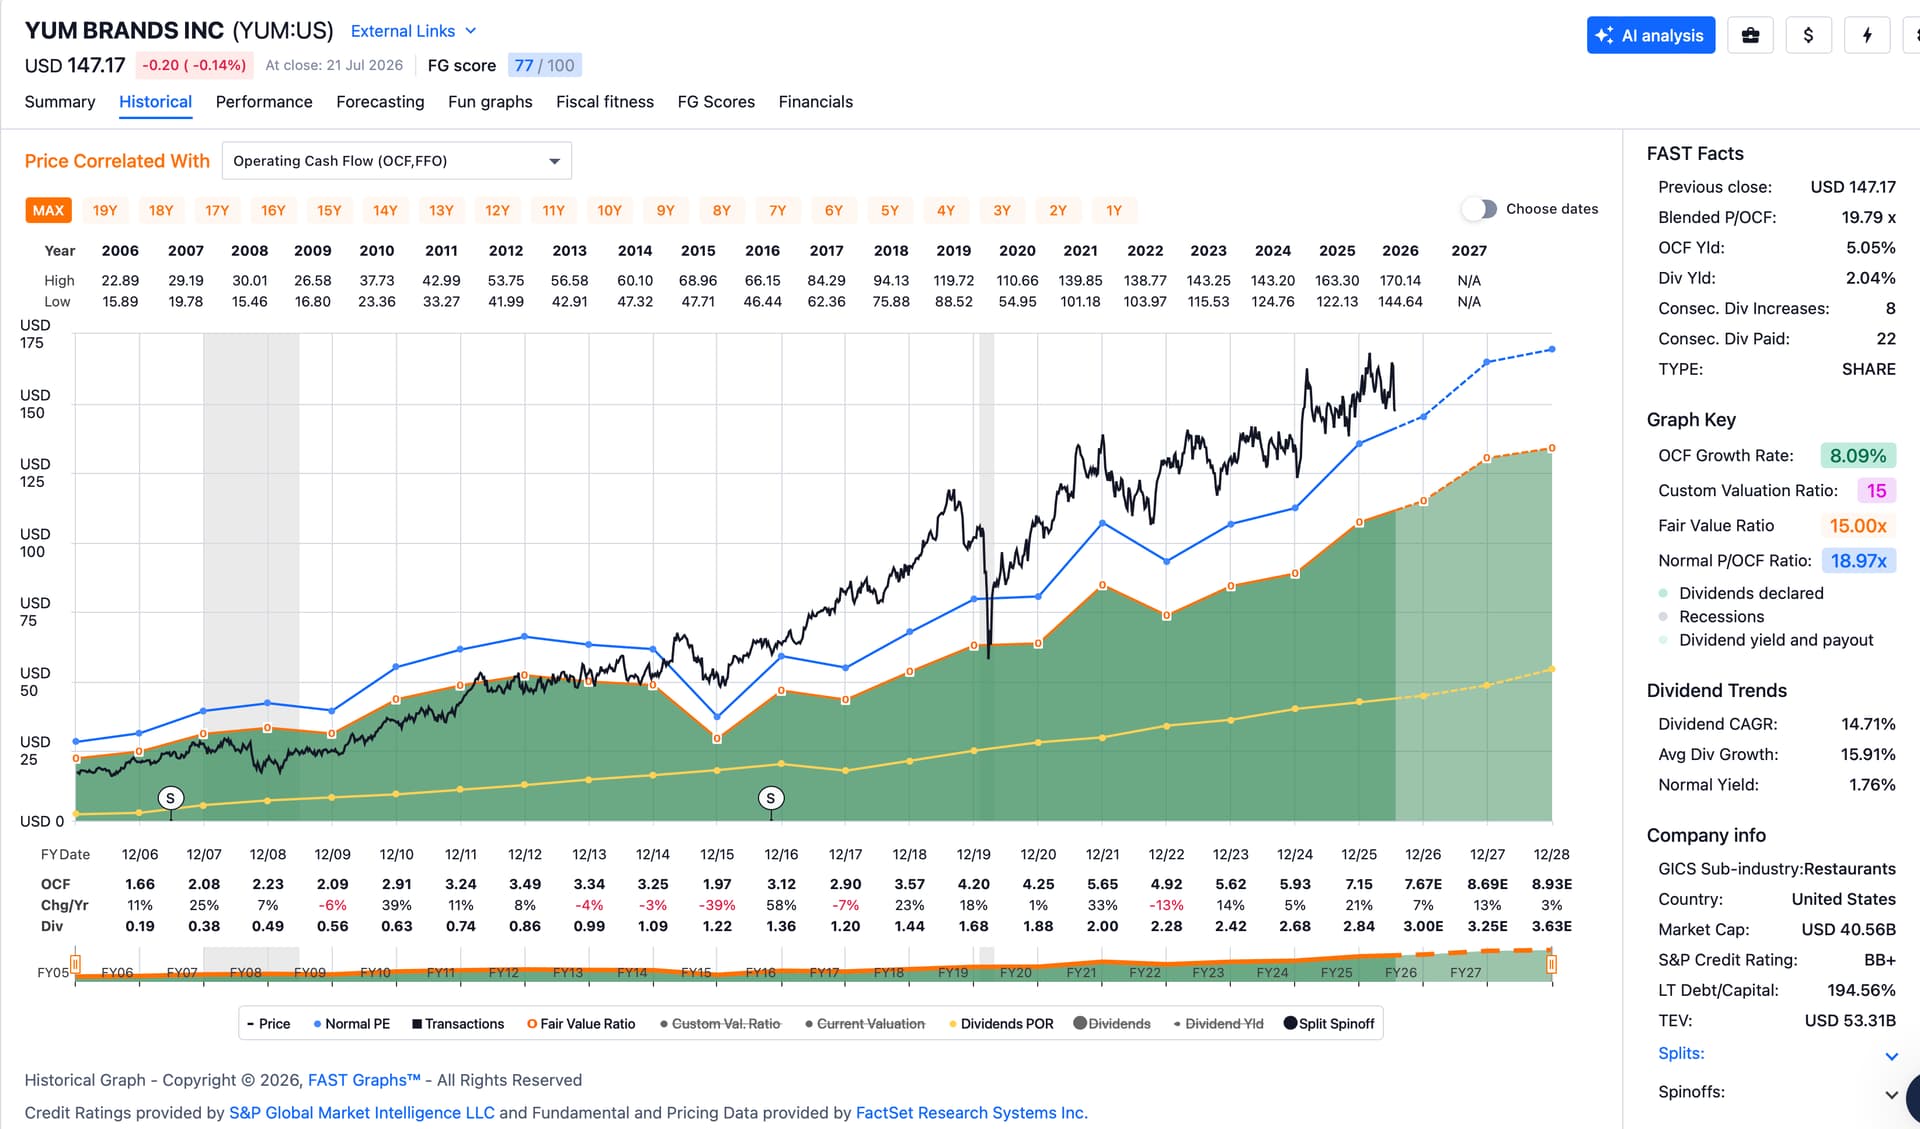
Task: Switch to Fiscal fitness tab
Action: coord(605,102)
